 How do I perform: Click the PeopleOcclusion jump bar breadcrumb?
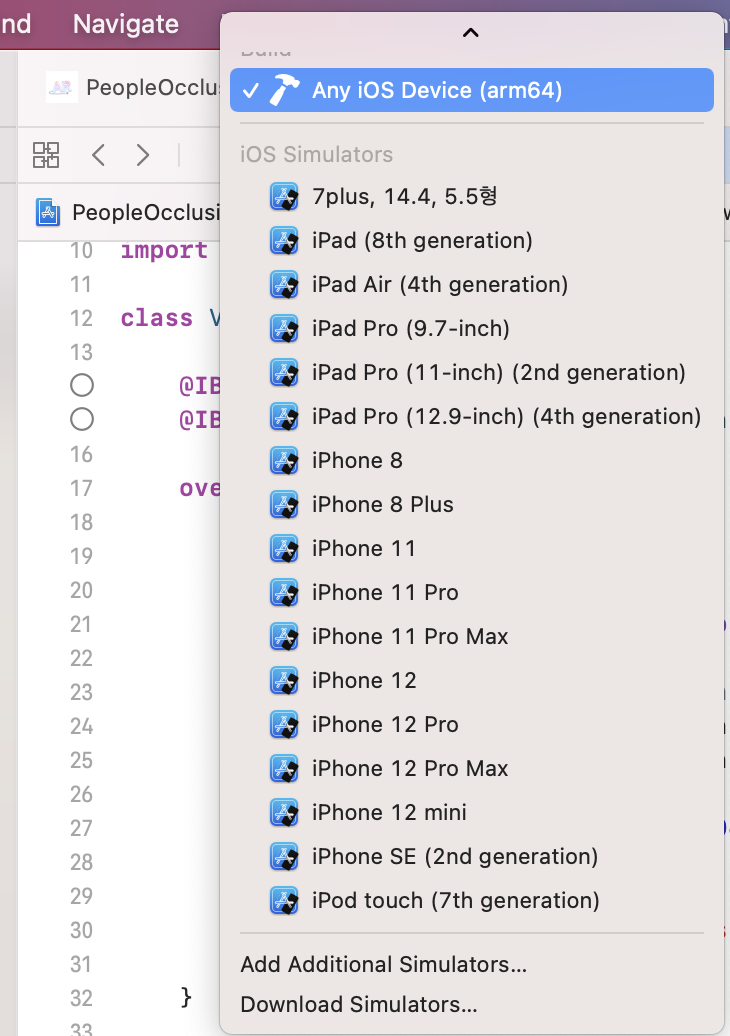coord(146,213)
